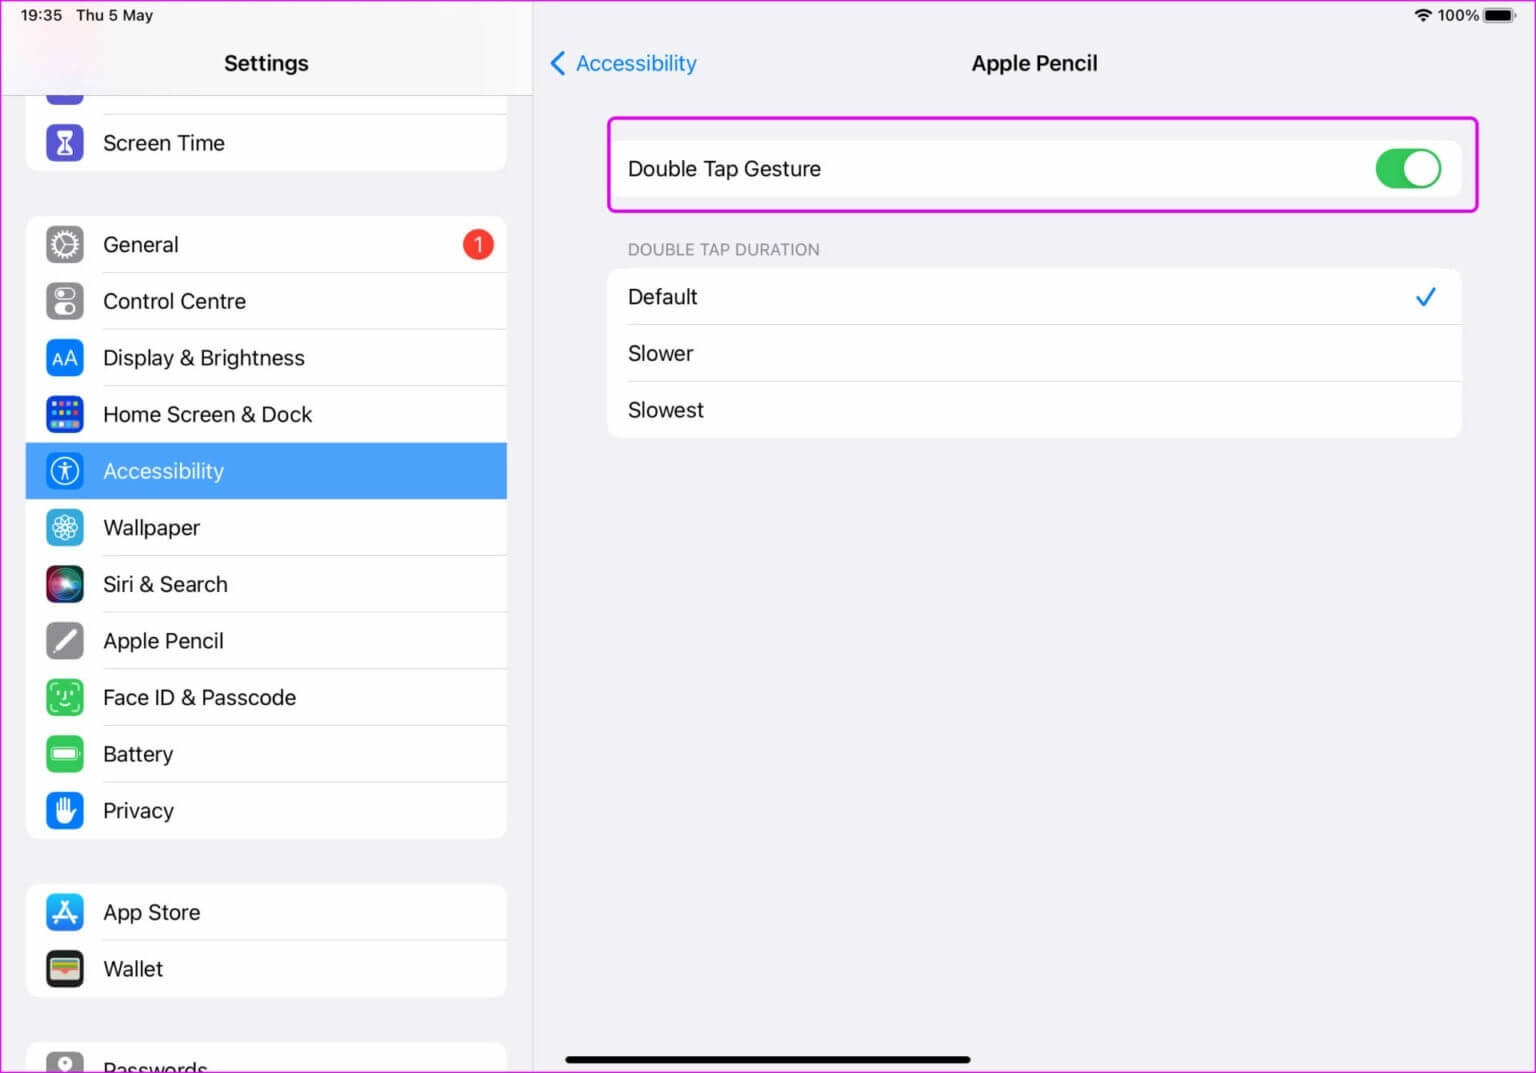
Task: Tap the Thu 5 May date
Action: (114, 15)
